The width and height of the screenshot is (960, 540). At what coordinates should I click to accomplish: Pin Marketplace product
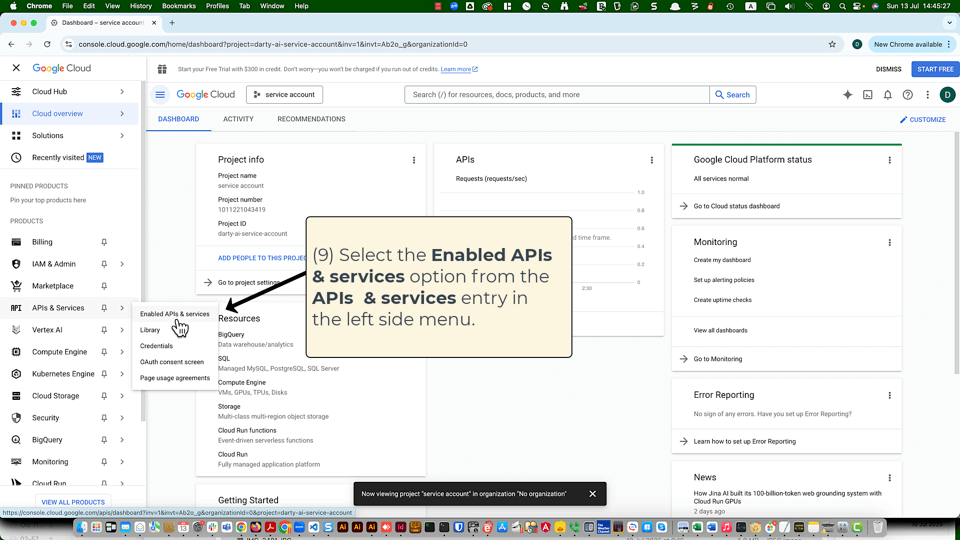click(x=104, y=287)
